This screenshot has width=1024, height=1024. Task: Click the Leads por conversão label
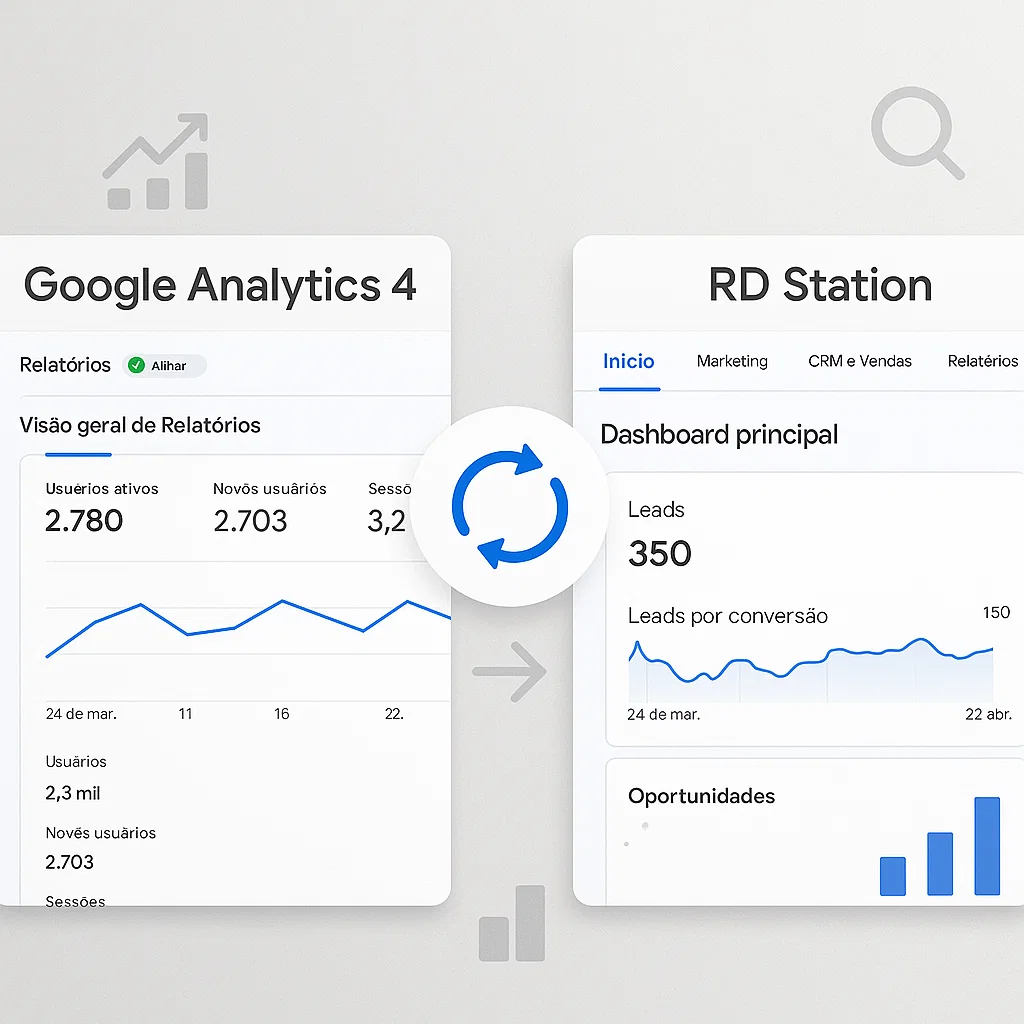pos(728,616)
